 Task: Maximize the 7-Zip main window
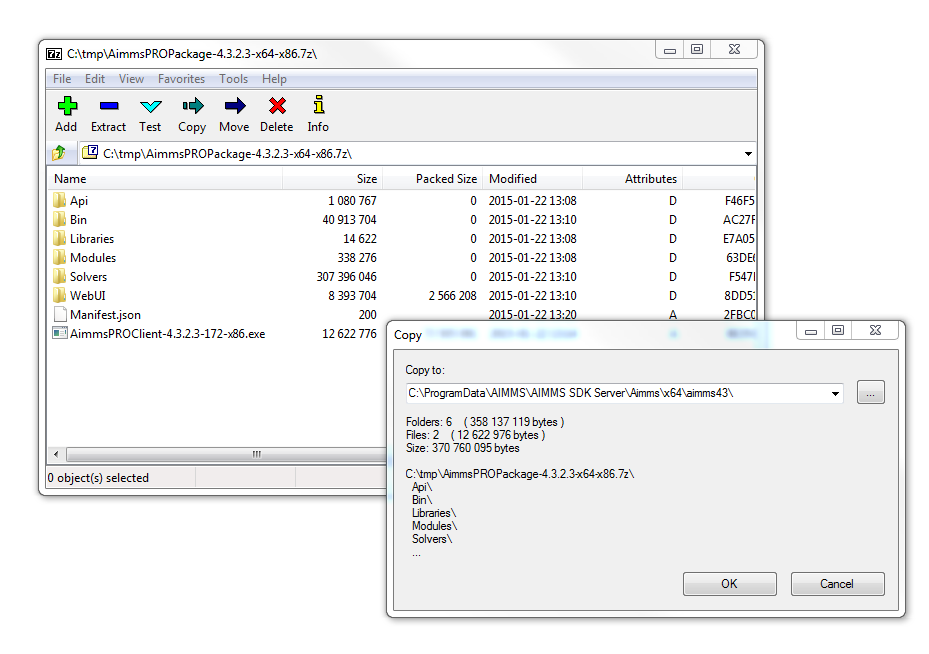(697, 50)
